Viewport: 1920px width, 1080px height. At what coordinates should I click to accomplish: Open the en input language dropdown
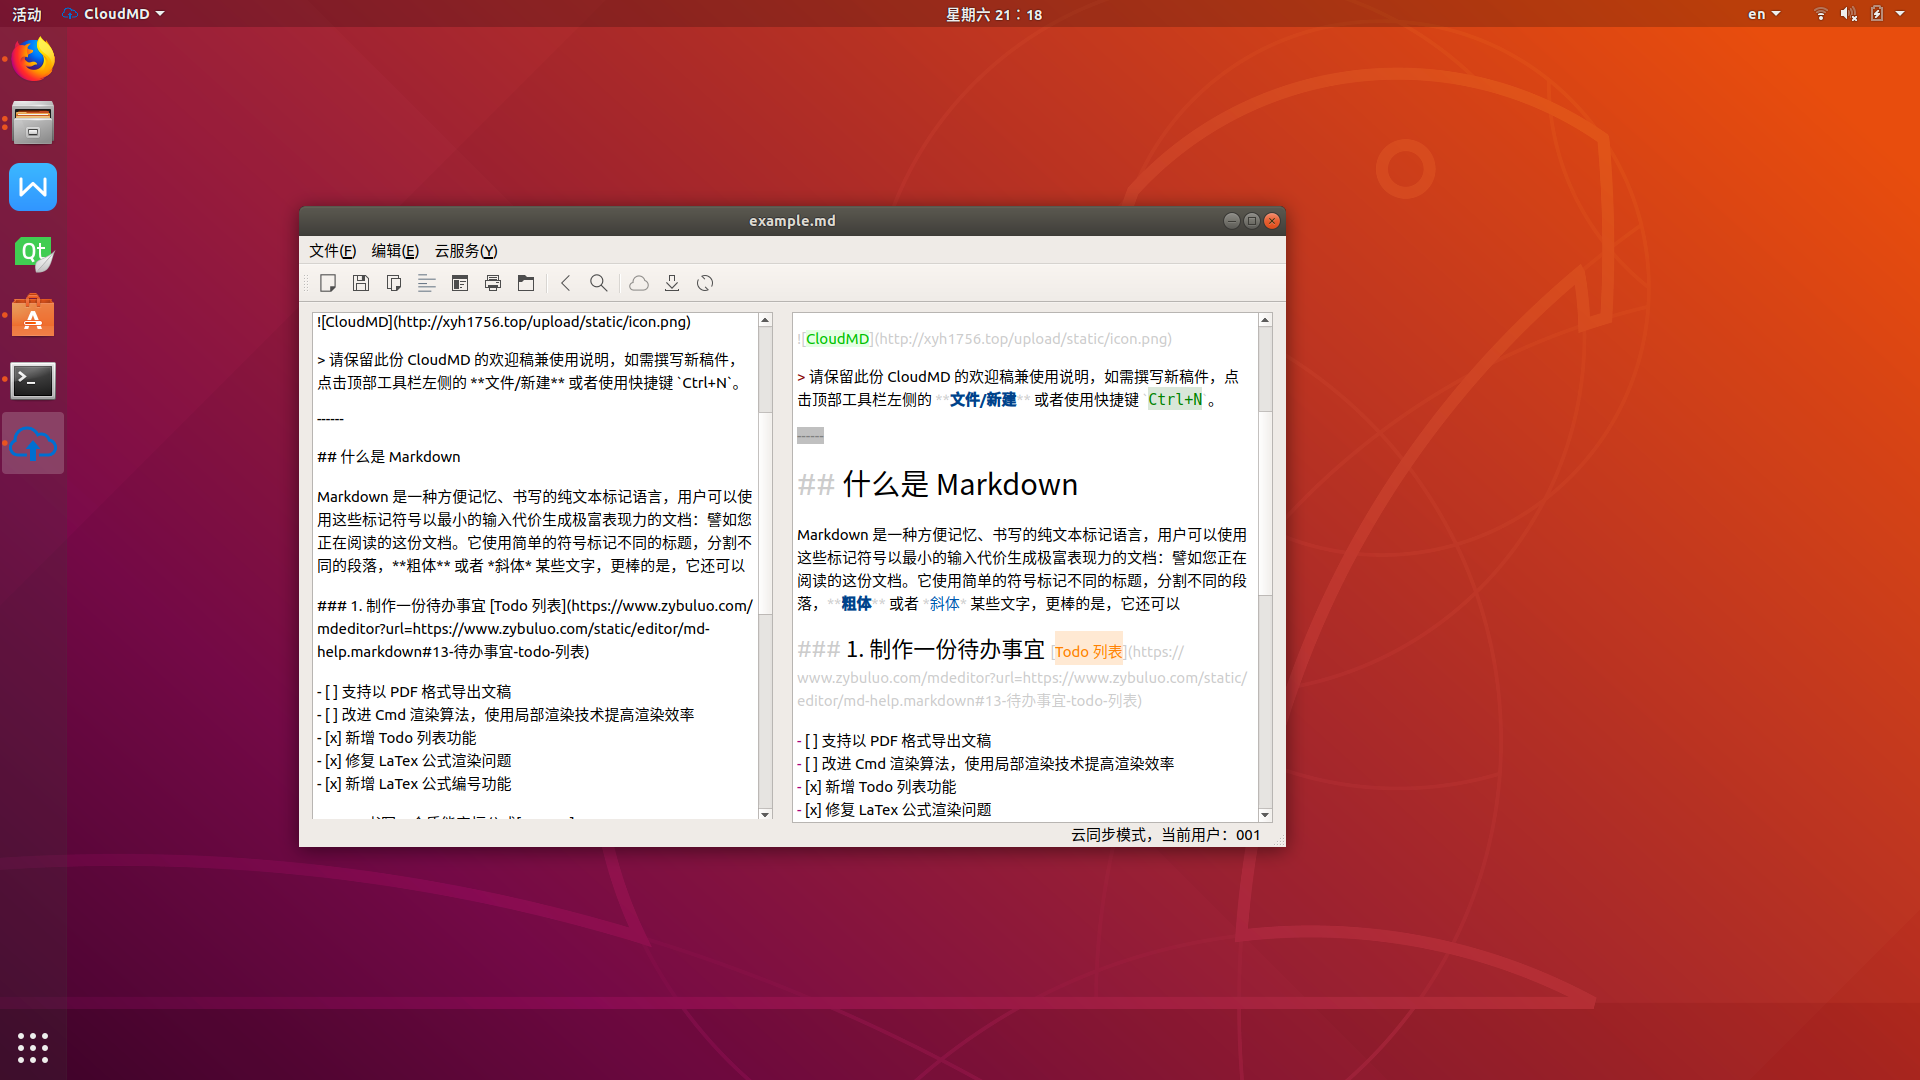click(x=1764, y=14)
